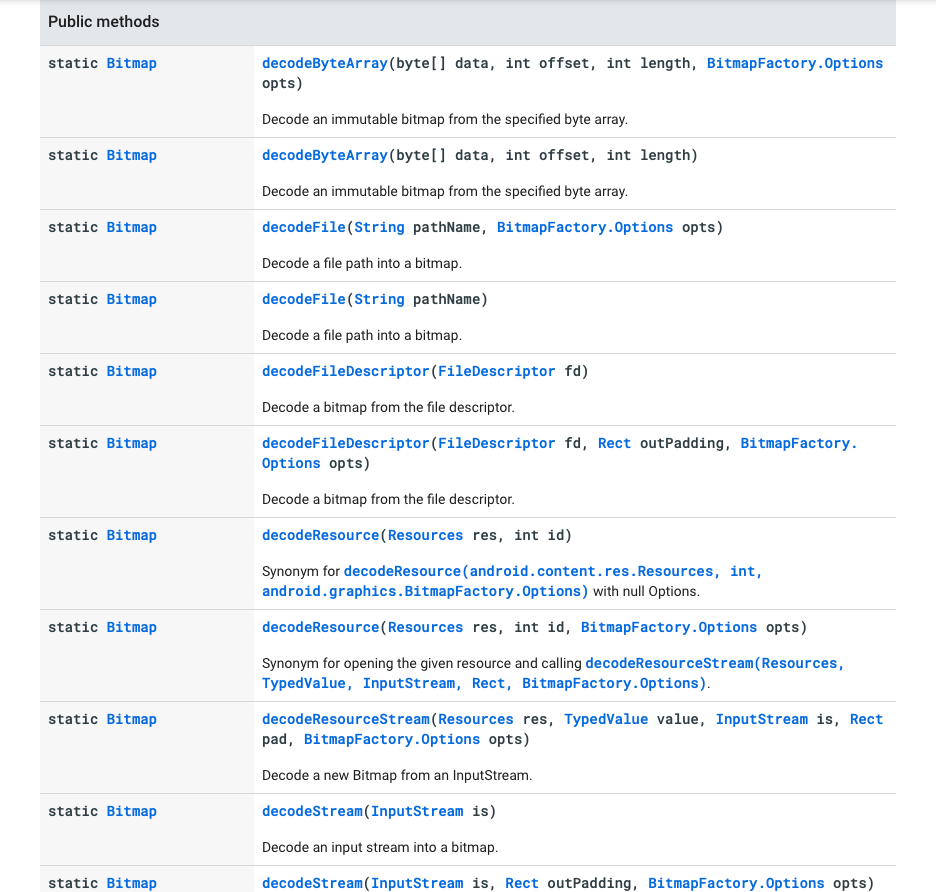This screenshot has height=892, width=936.
Task: Click Bitmap return type beside four-argument decodeByteArray
Action: click(131, 63)
